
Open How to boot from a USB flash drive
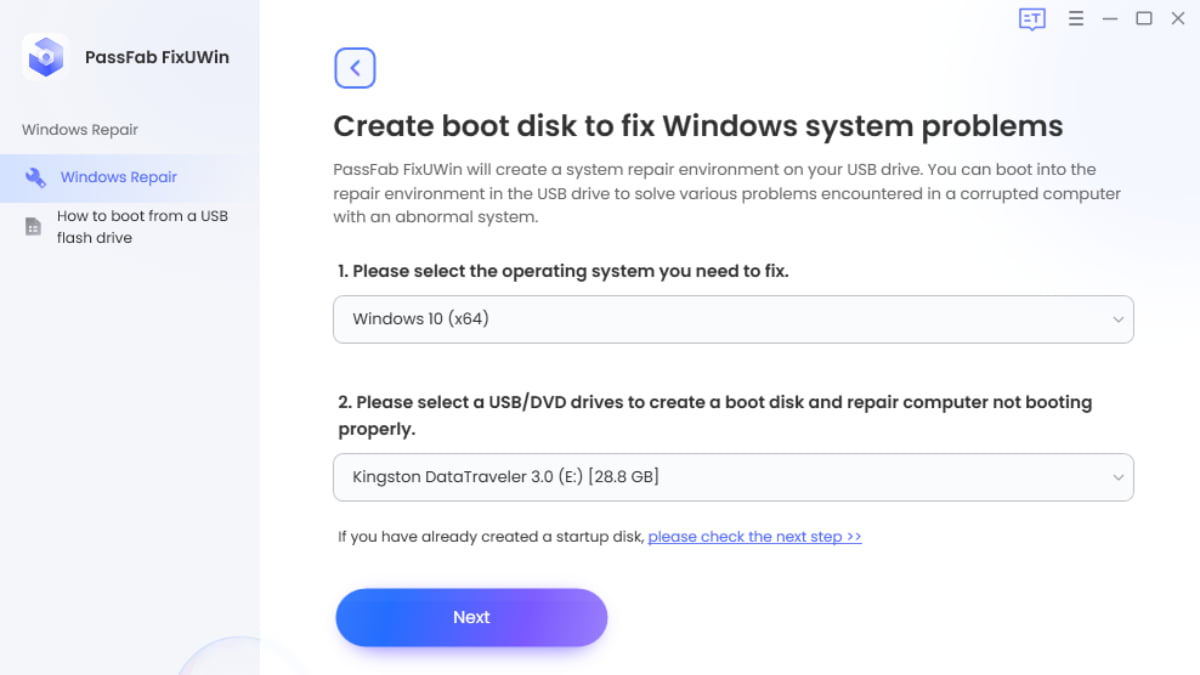click(142, 227)
